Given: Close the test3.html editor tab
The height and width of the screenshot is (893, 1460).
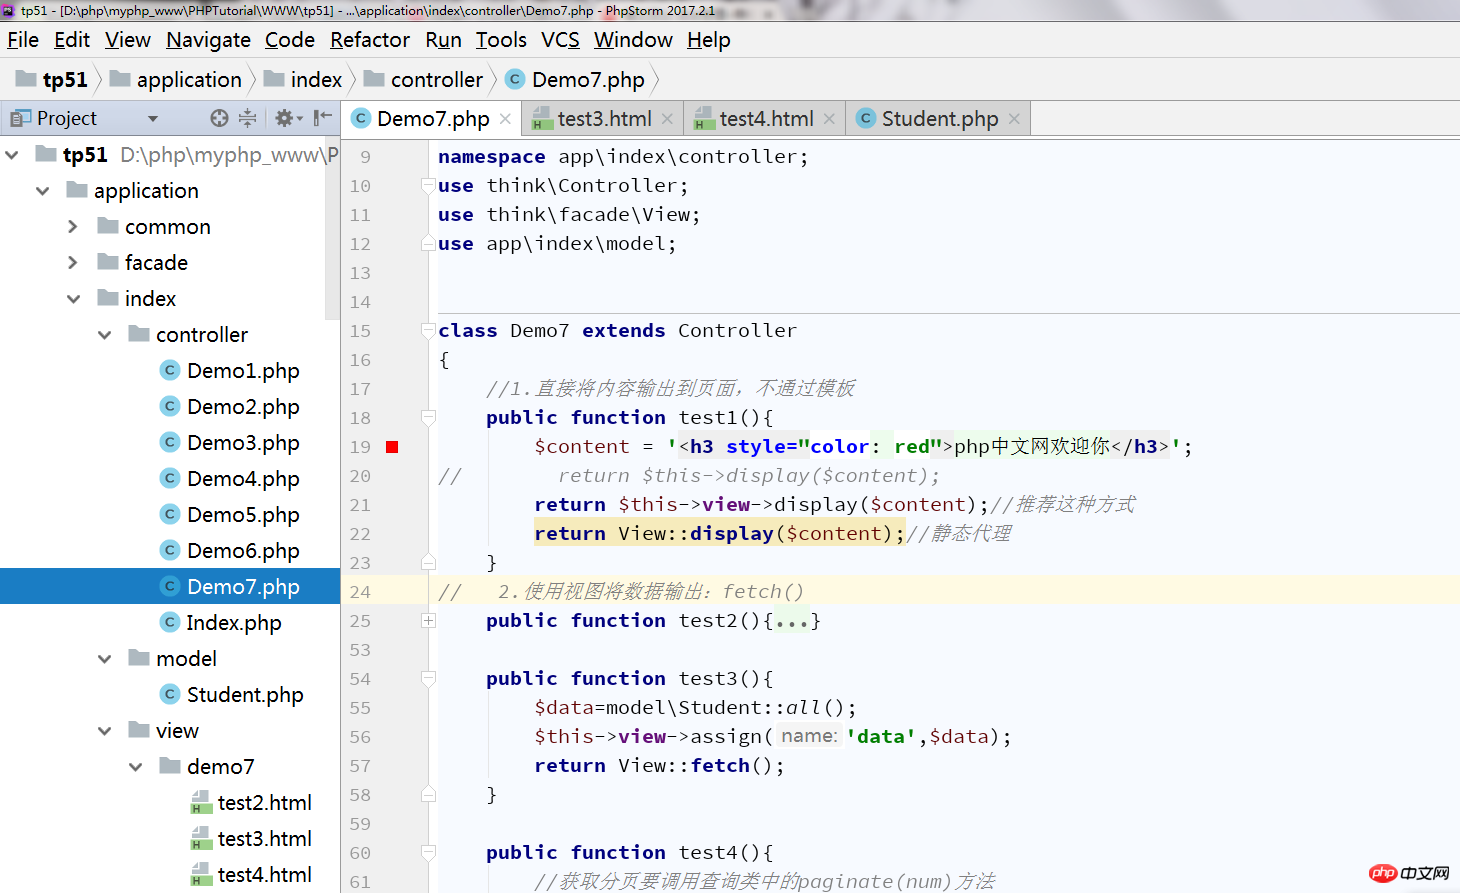Looking at the screenshot, I should click(667, 119).
